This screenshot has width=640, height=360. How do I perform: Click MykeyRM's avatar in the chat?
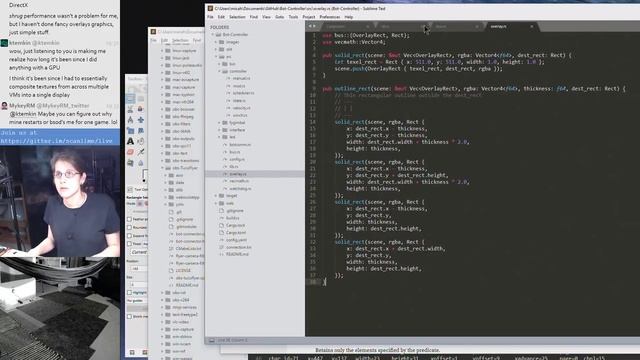coord(4,106)
